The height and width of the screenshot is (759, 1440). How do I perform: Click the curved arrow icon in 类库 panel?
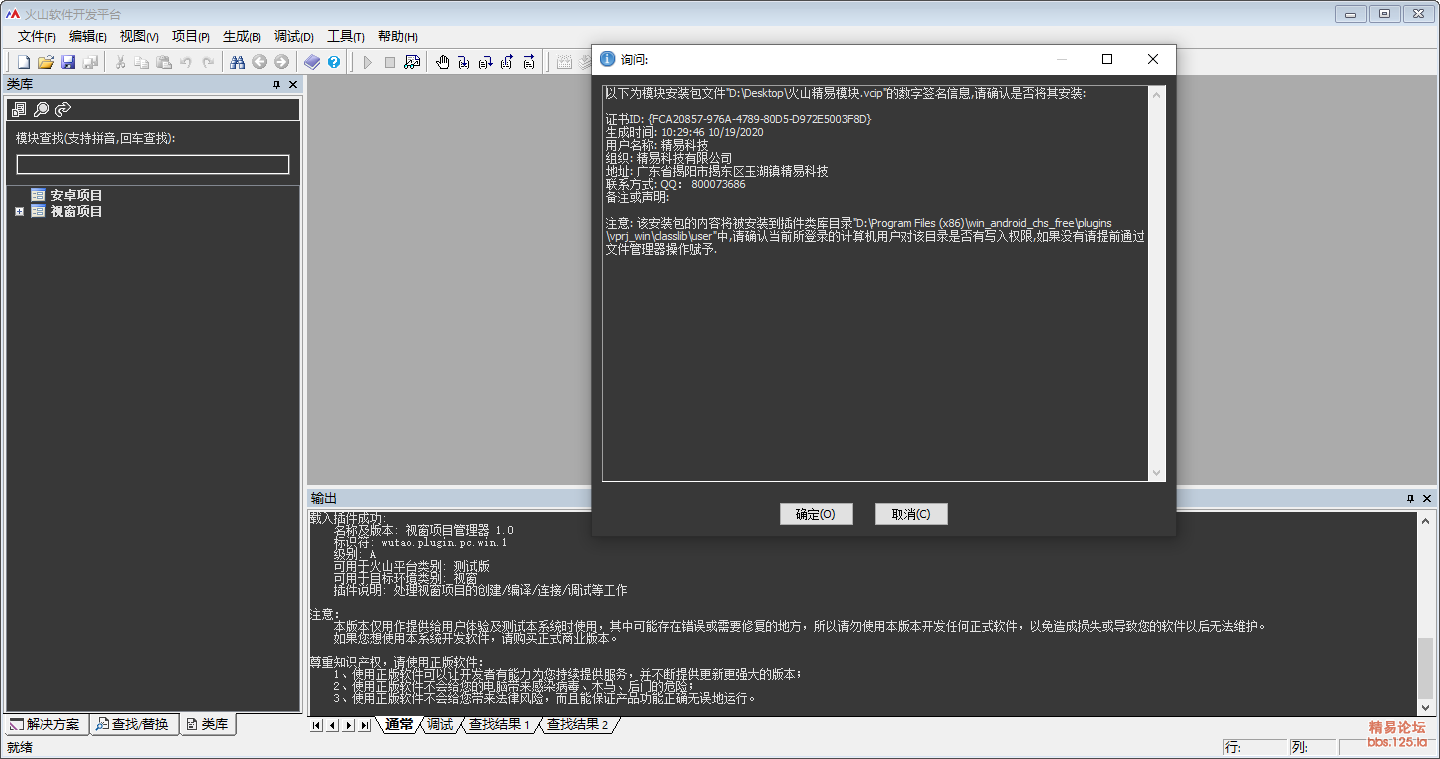click(63, 109)
